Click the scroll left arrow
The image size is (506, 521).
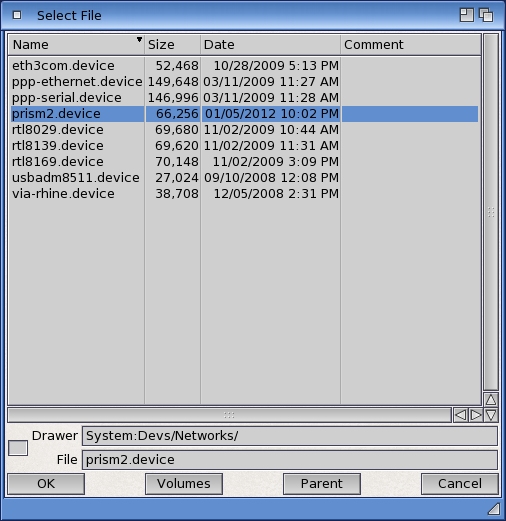tap(460, 415)
